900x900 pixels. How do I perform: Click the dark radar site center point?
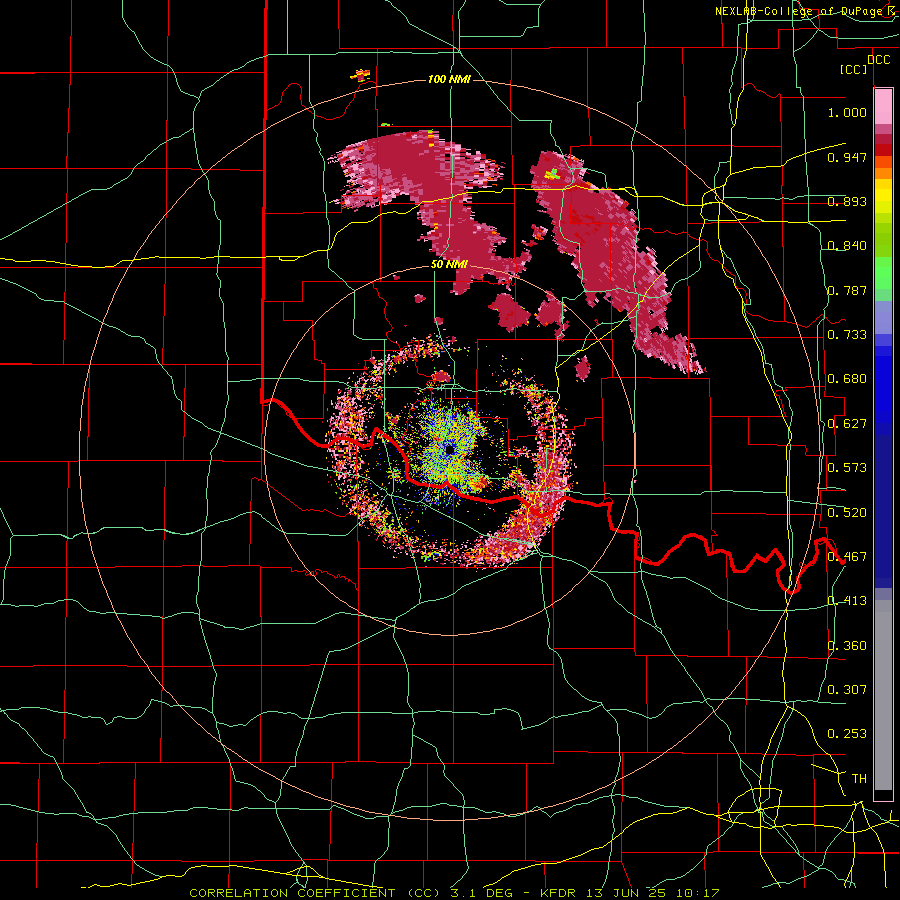[x=448, y=448]
